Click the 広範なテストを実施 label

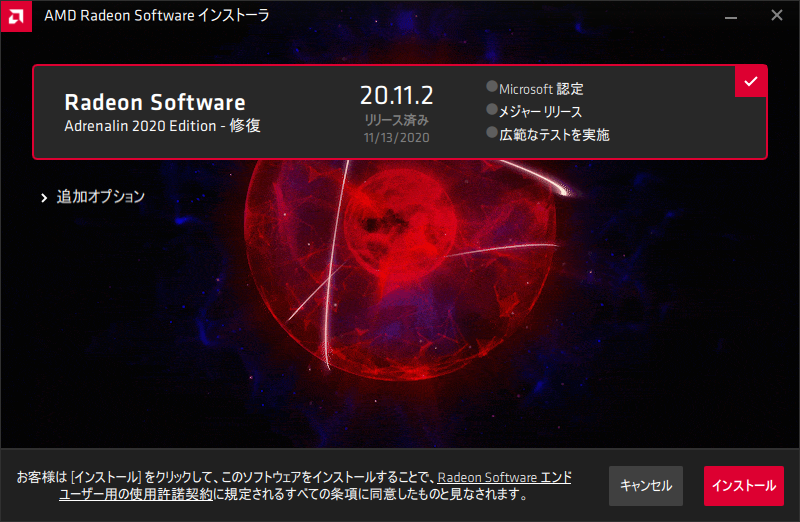[x=554, y=135]
